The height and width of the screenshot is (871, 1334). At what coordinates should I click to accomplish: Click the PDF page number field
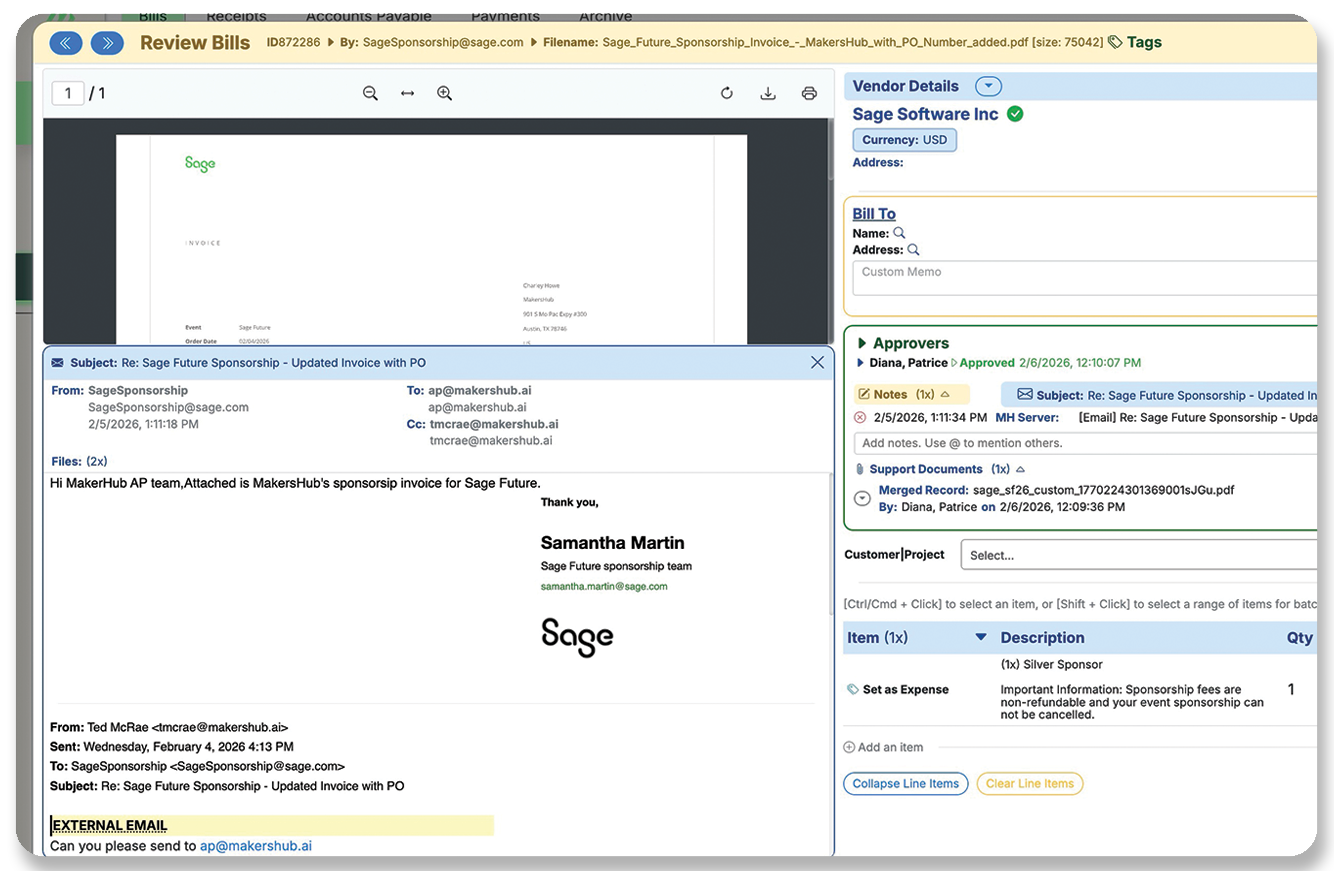click(x=68, y=93)
